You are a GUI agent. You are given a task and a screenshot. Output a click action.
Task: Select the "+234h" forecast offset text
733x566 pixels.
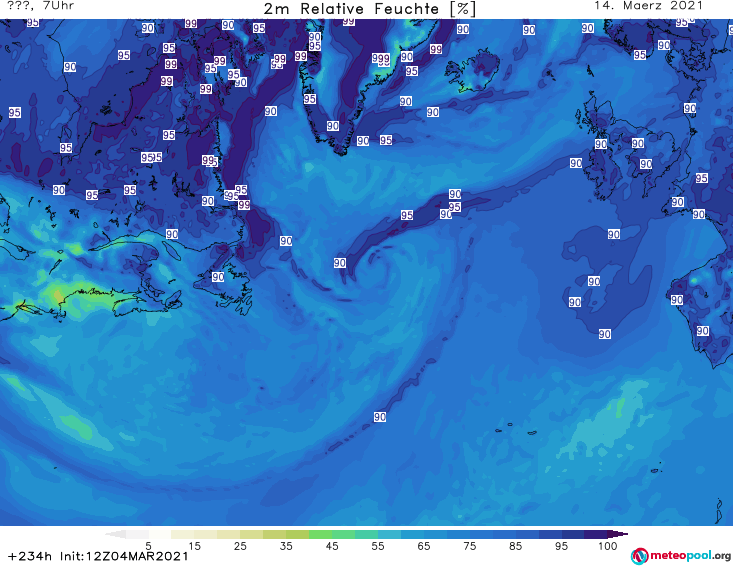coord(29,557)
